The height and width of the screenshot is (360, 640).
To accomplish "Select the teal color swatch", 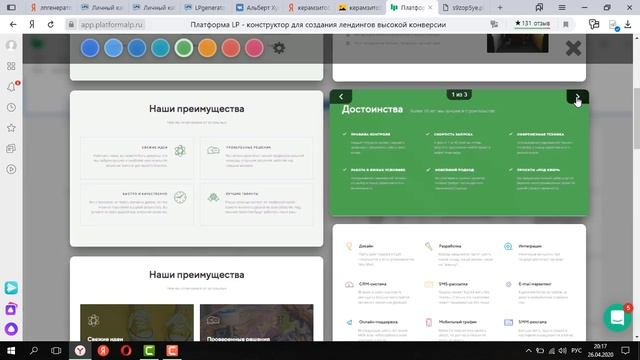I will pyautogui.click(x=160, y=48).
